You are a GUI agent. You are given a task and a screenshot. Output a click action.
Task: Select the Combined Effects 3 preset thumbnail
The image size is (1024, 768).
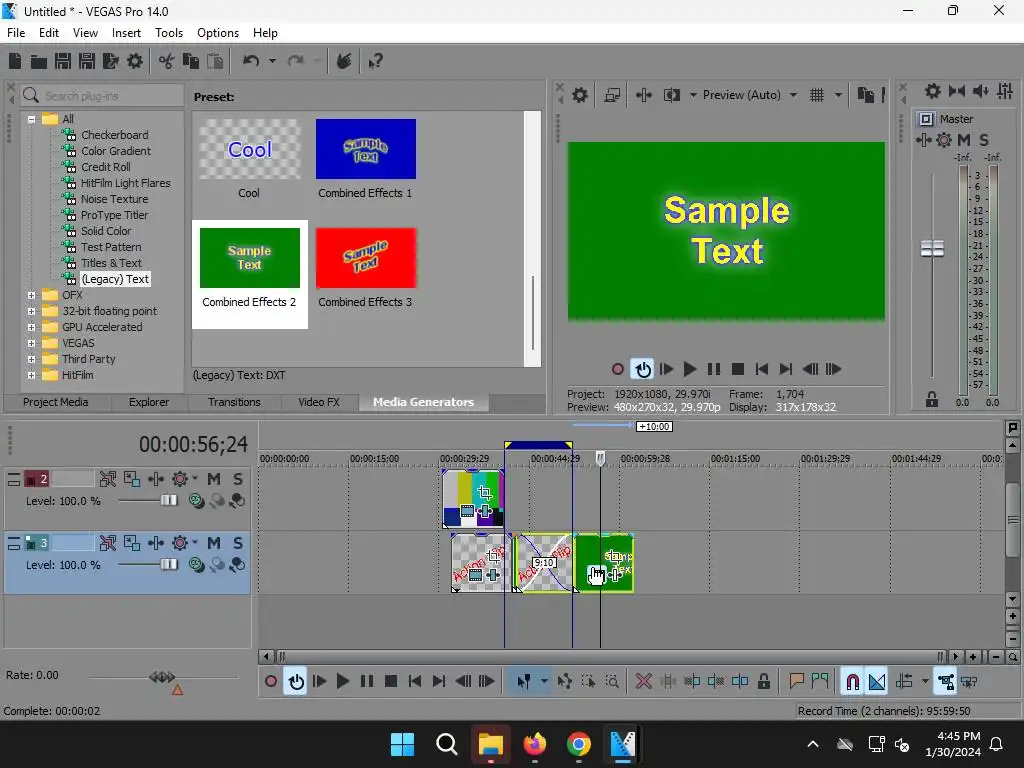[x=366, y=258]
